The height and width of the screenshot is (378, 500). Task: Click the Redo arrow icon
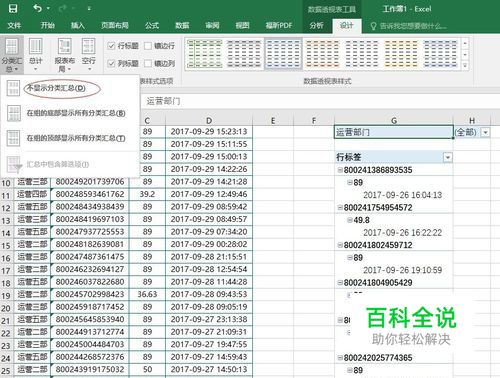63,8
